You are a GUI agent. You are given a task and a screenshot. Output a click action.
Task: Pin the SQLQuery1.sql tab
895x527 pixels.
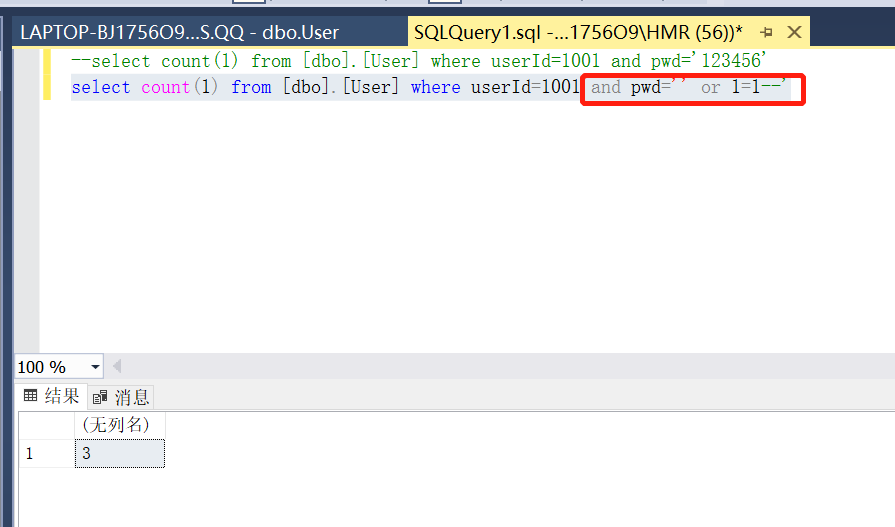[767, 33]
